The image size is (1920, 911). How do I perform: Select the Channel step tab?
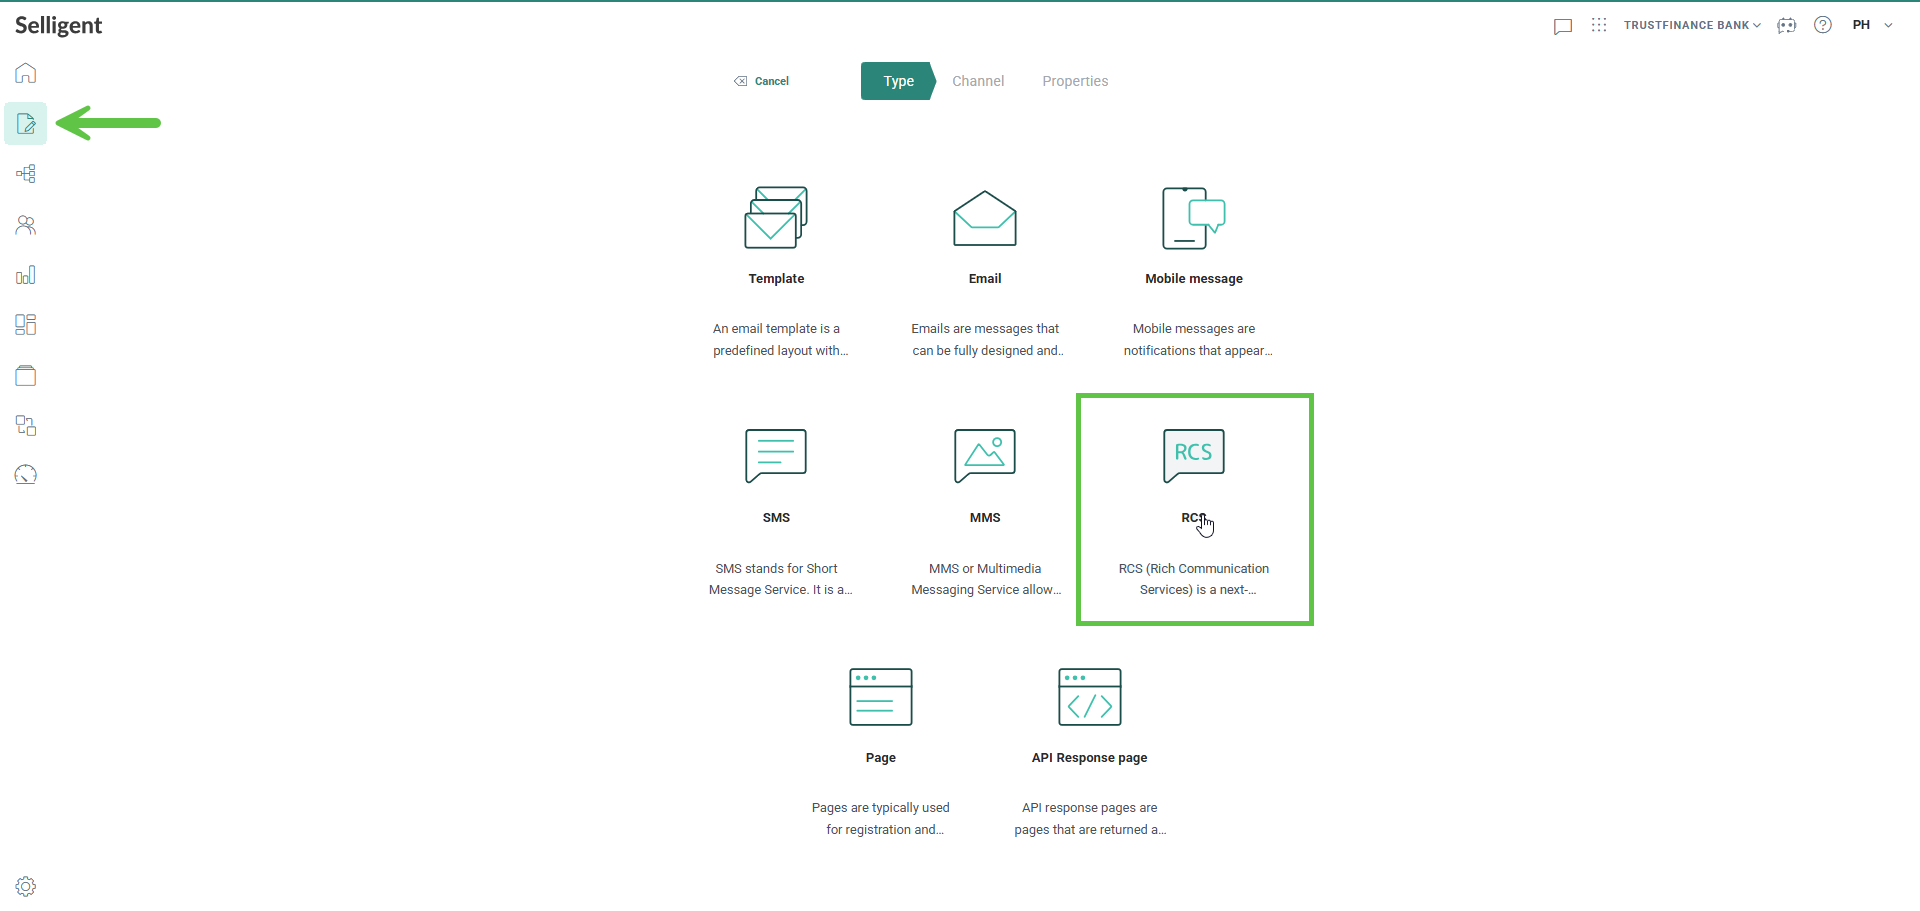tap(977, 81)
